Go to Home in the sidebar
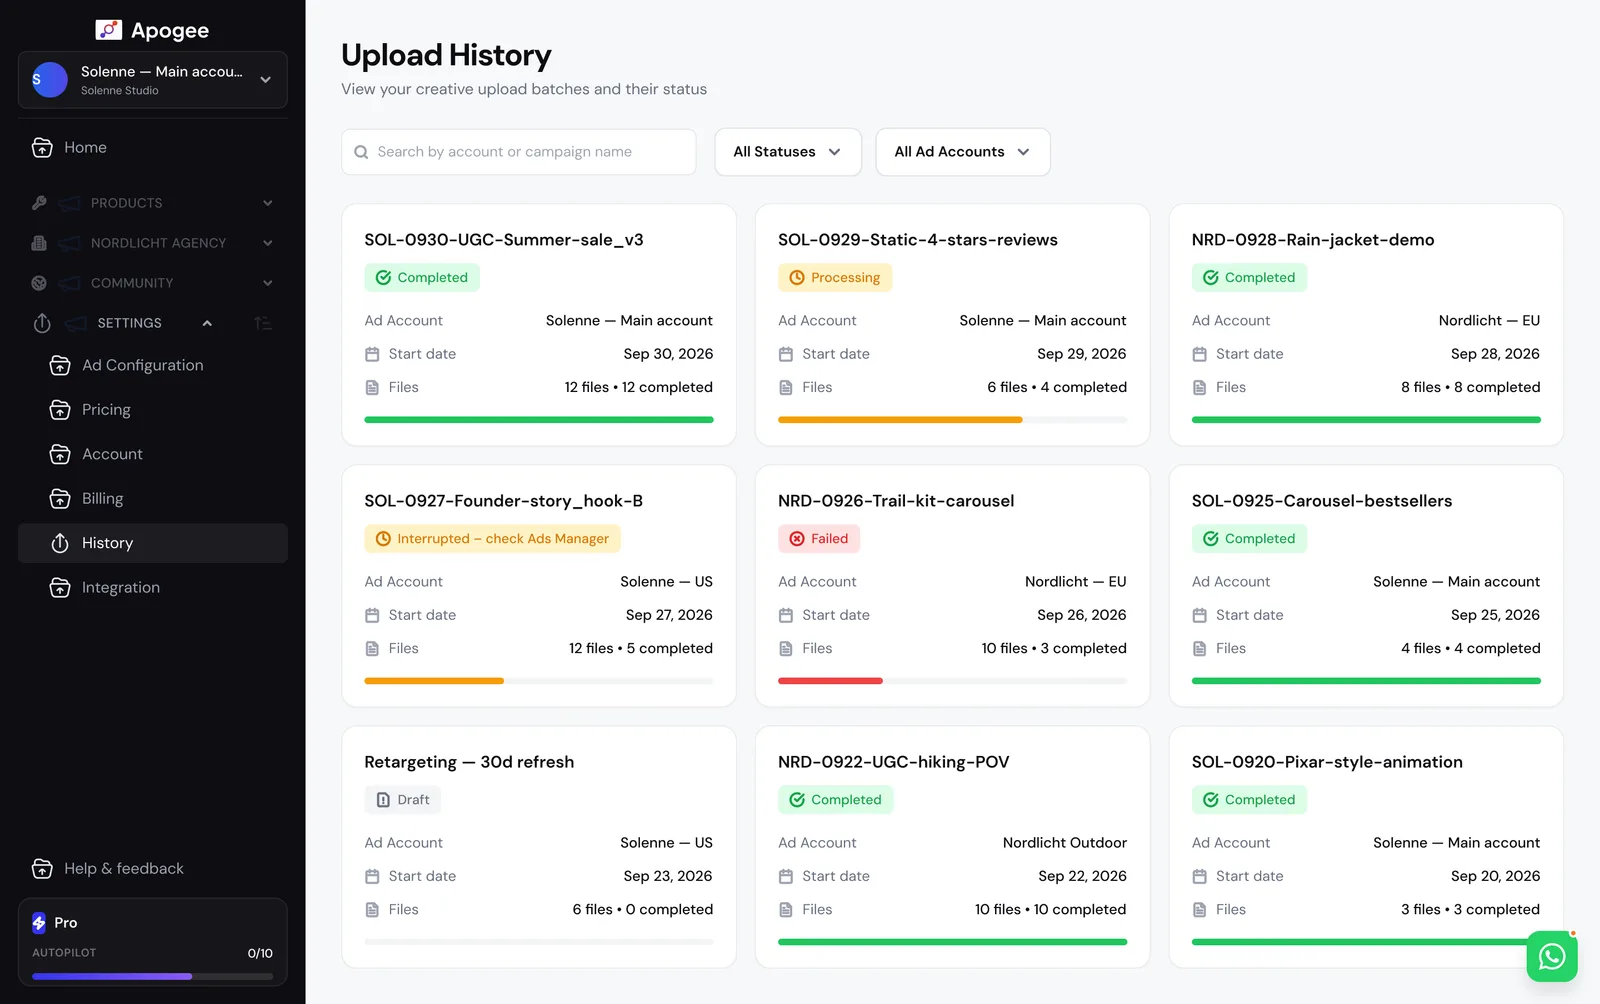The image size is (1600, 1004). click(153, 148)
